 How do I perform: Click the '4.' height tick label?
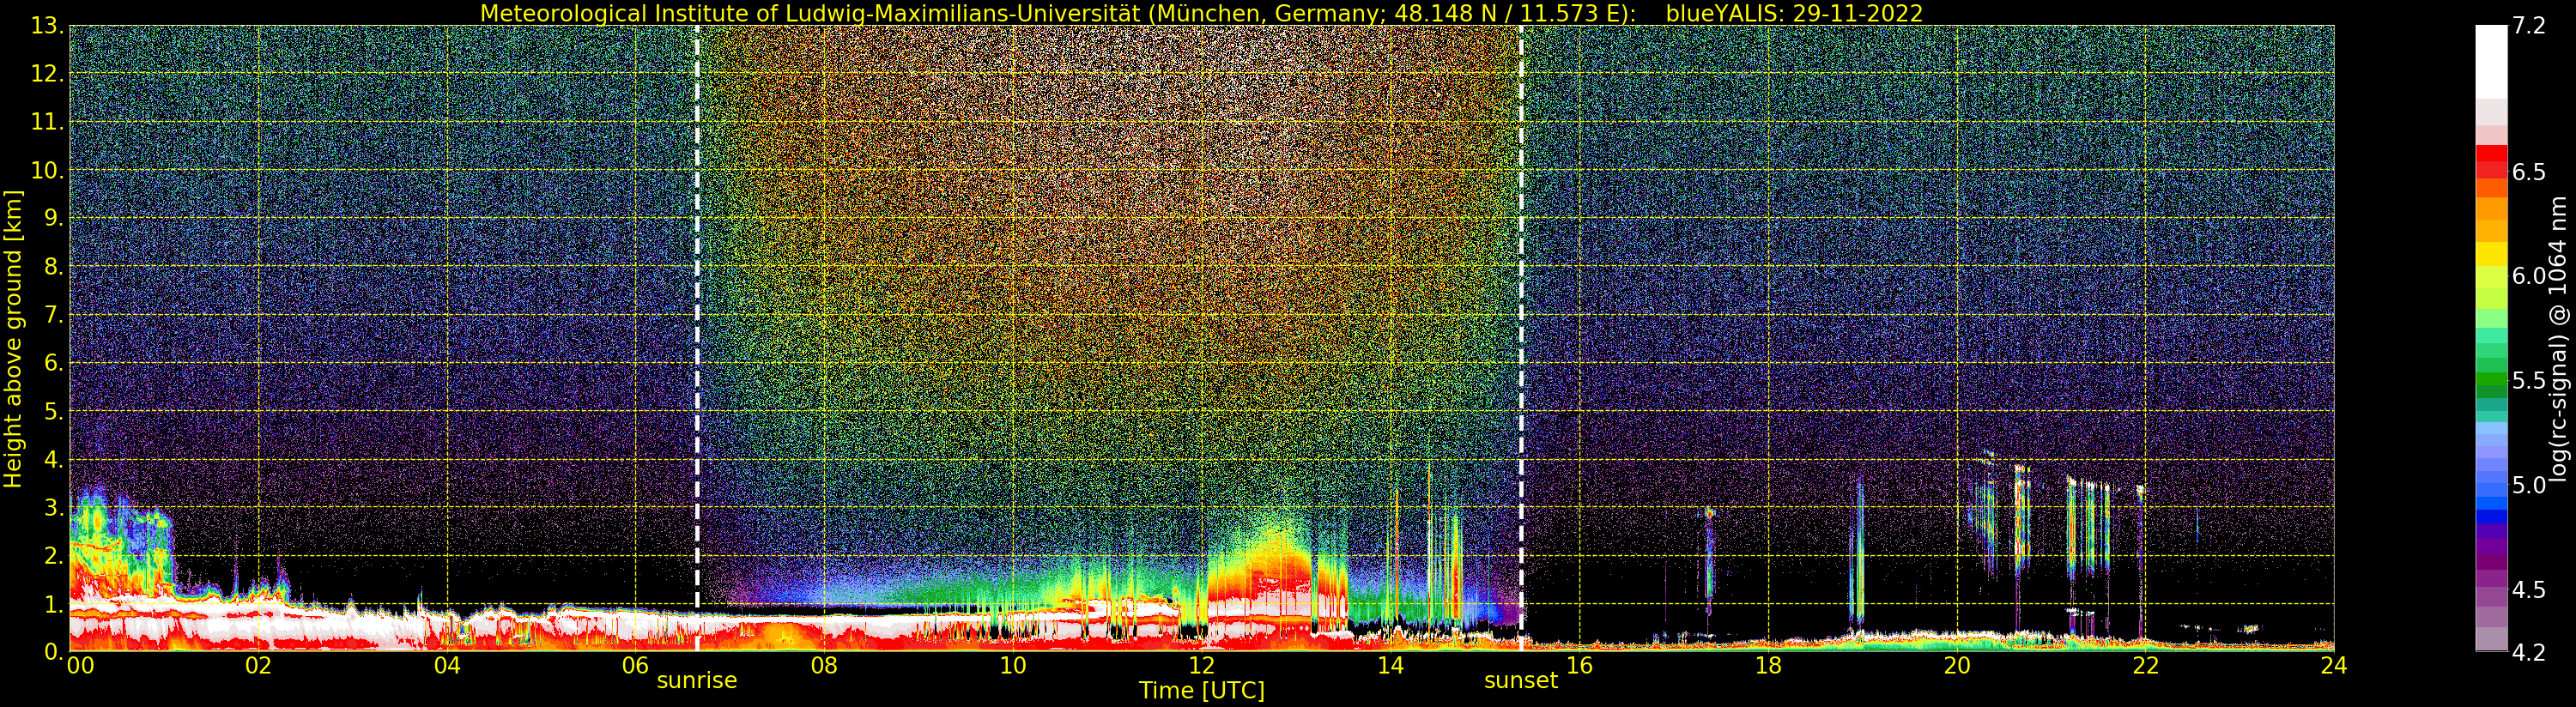click(x=54, y=459)
